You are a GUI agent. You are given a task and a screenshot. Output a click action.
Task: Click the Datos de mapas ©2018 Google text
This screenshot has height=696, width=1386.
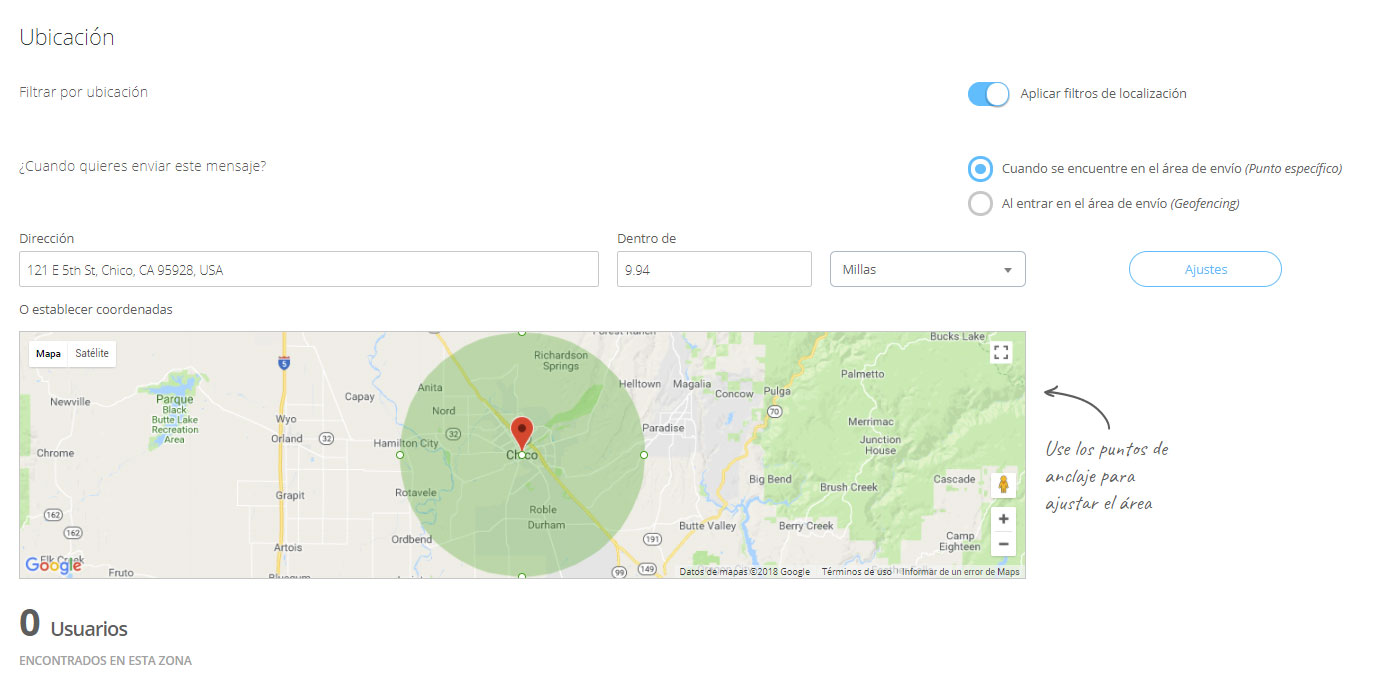click(x=744, y=572)
